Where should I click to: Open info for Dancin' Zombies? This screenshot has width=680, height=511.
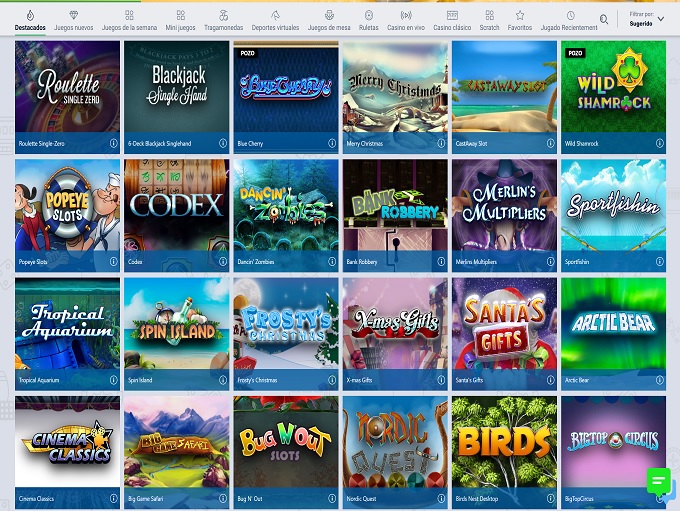pyautogui.click(x=332, y=262)
